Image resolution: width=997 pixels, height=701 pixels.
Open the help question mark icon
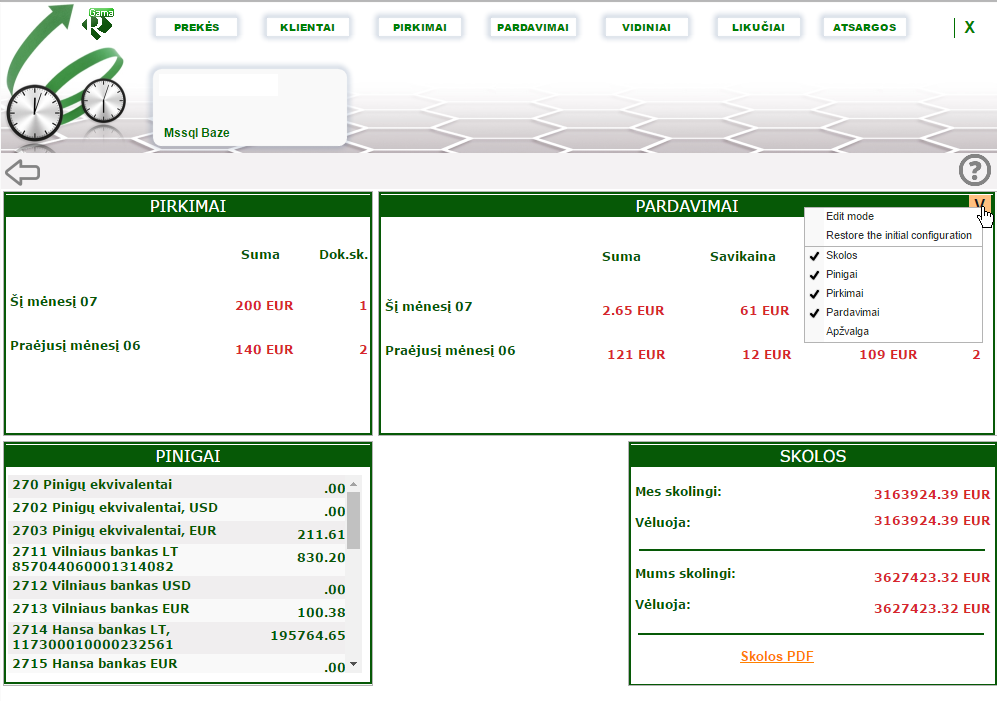pyautogui.click(x=973, y=171)
